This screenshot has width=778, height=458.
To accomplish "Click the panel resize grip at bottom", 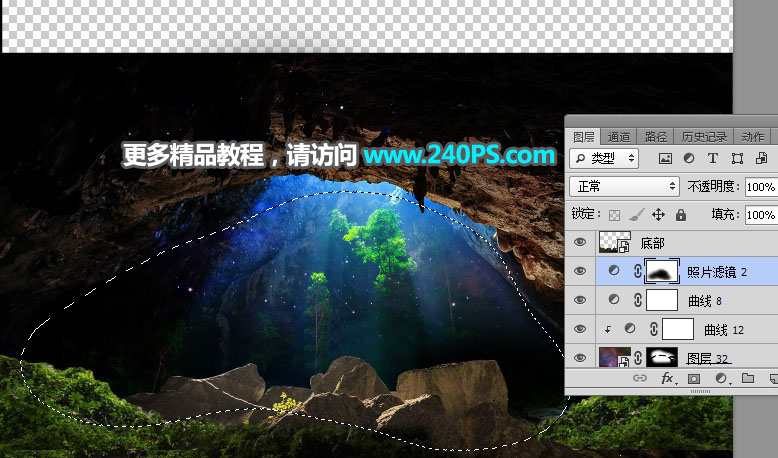I will pyautogui.click(x=700, y=392).
